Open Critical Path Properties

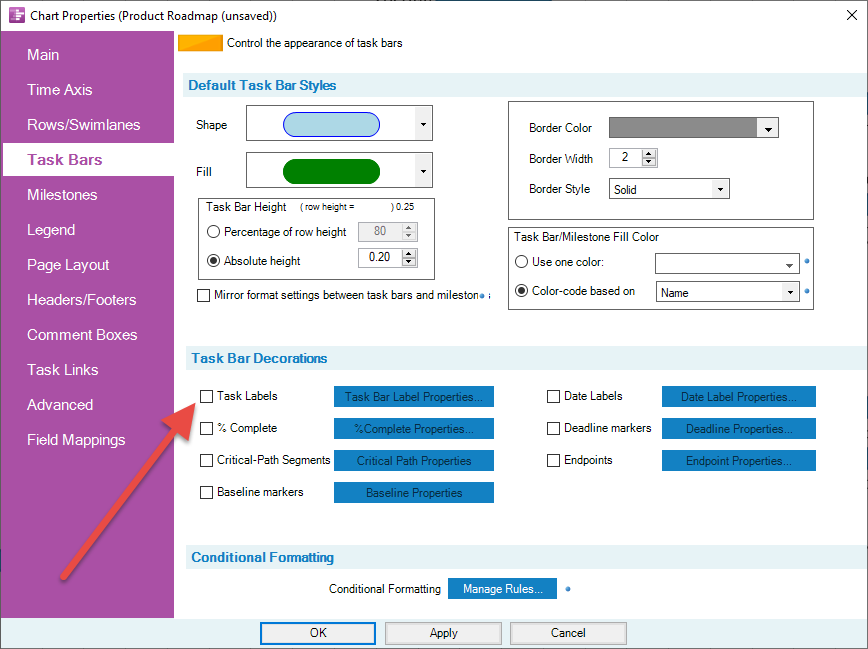point(414,461)
